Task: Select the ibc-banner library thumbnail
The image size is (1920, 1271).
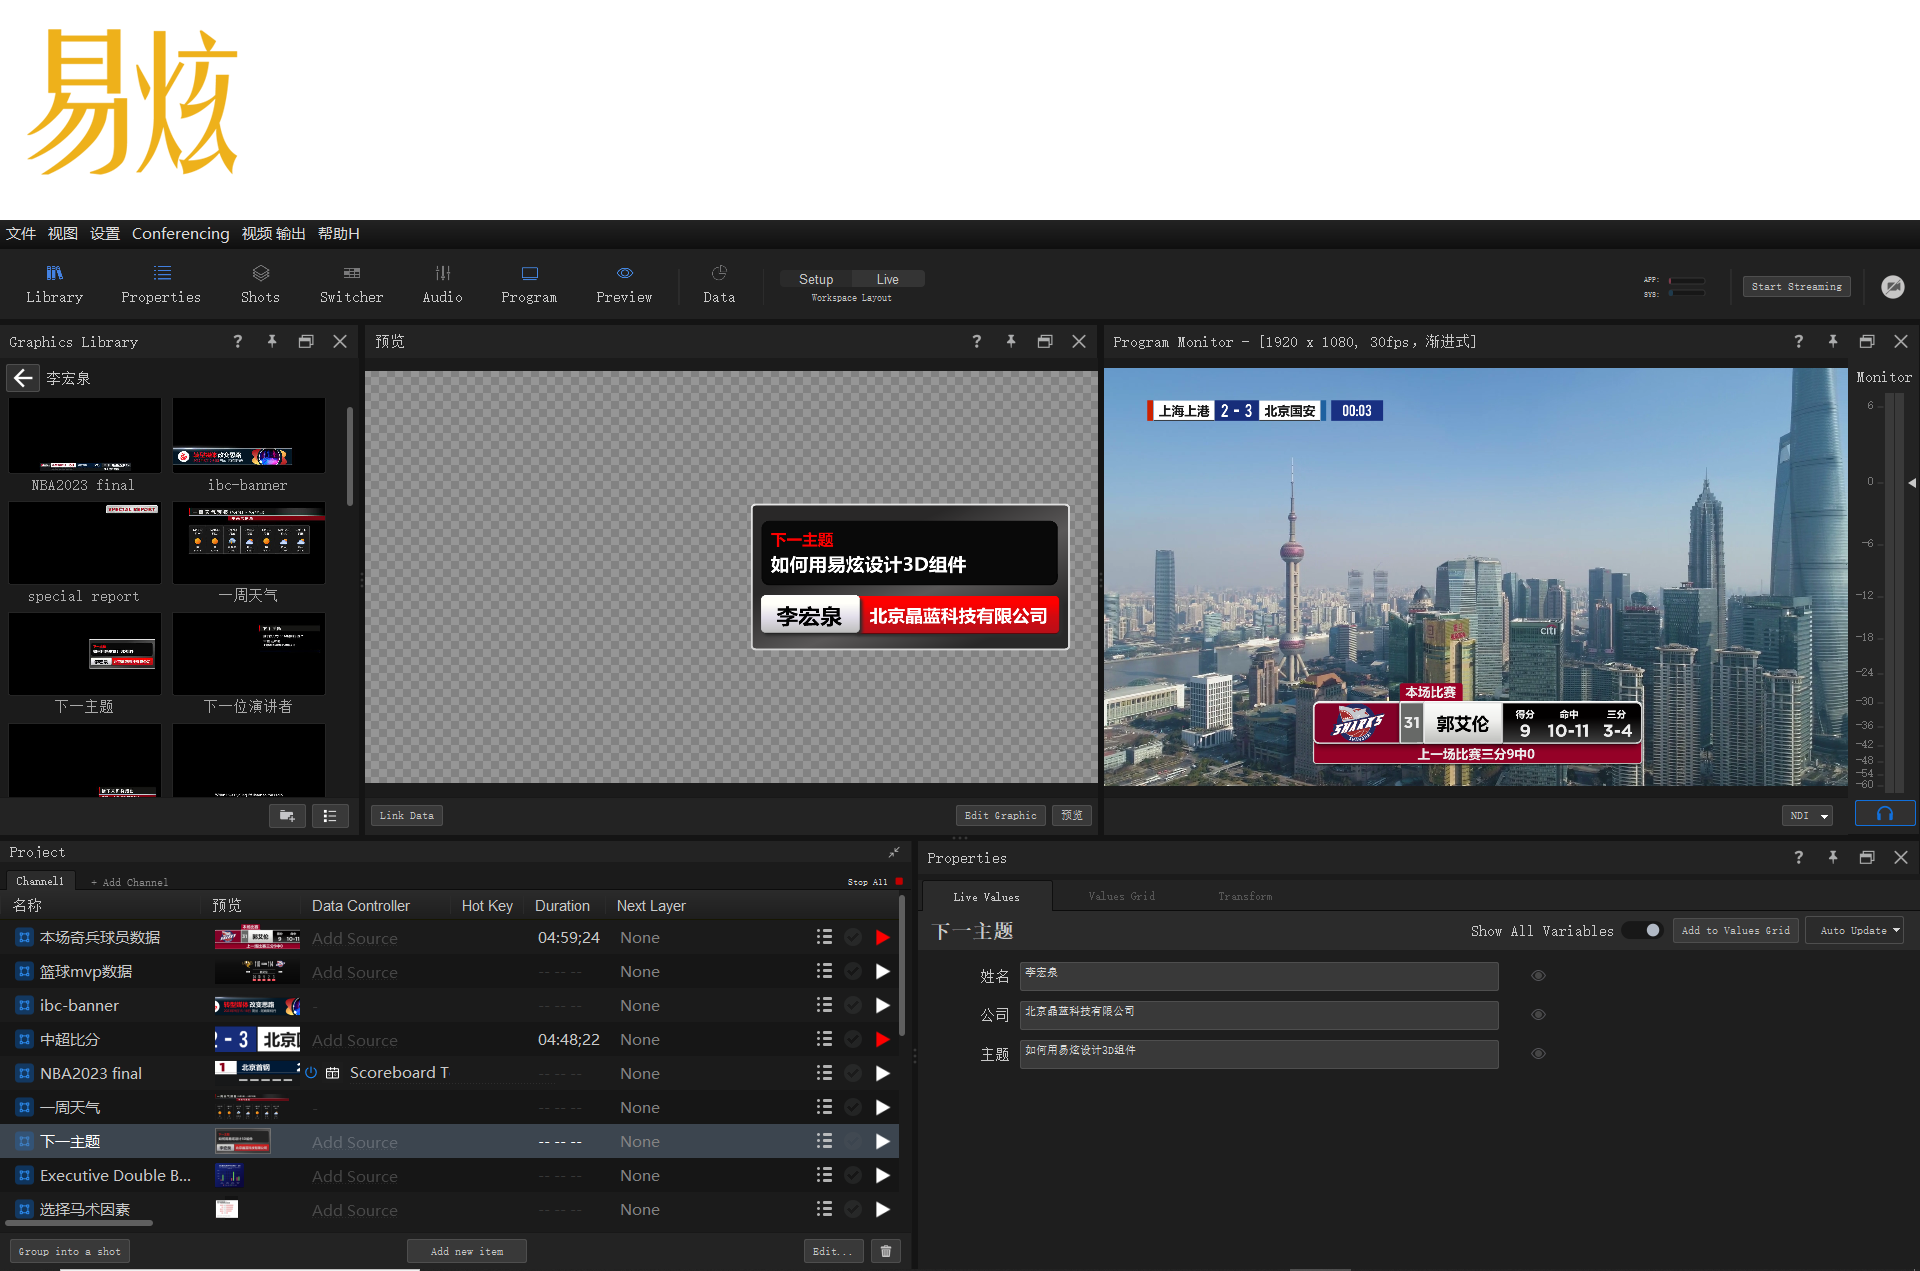Action: pyautogui.click(x=249, y=435)
